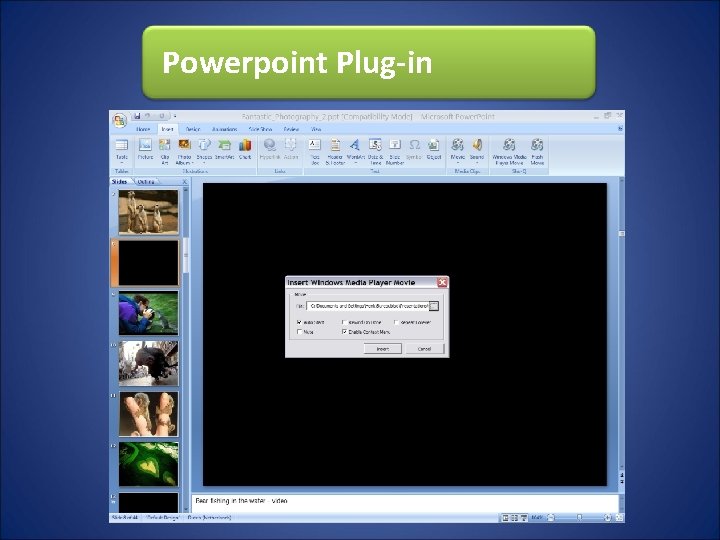Select the photographer with penguin slide thumbnail

pos(148,313)
